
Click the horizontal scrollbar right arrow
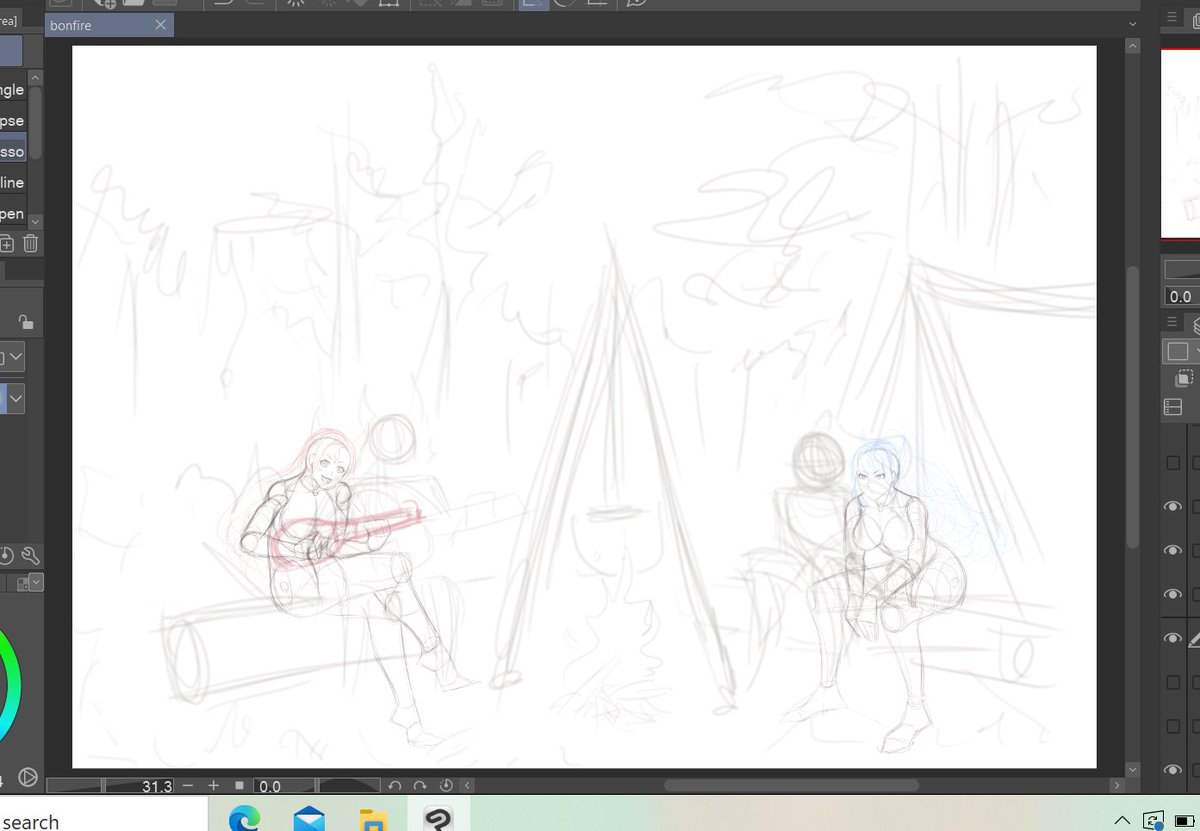point(1115,787)
